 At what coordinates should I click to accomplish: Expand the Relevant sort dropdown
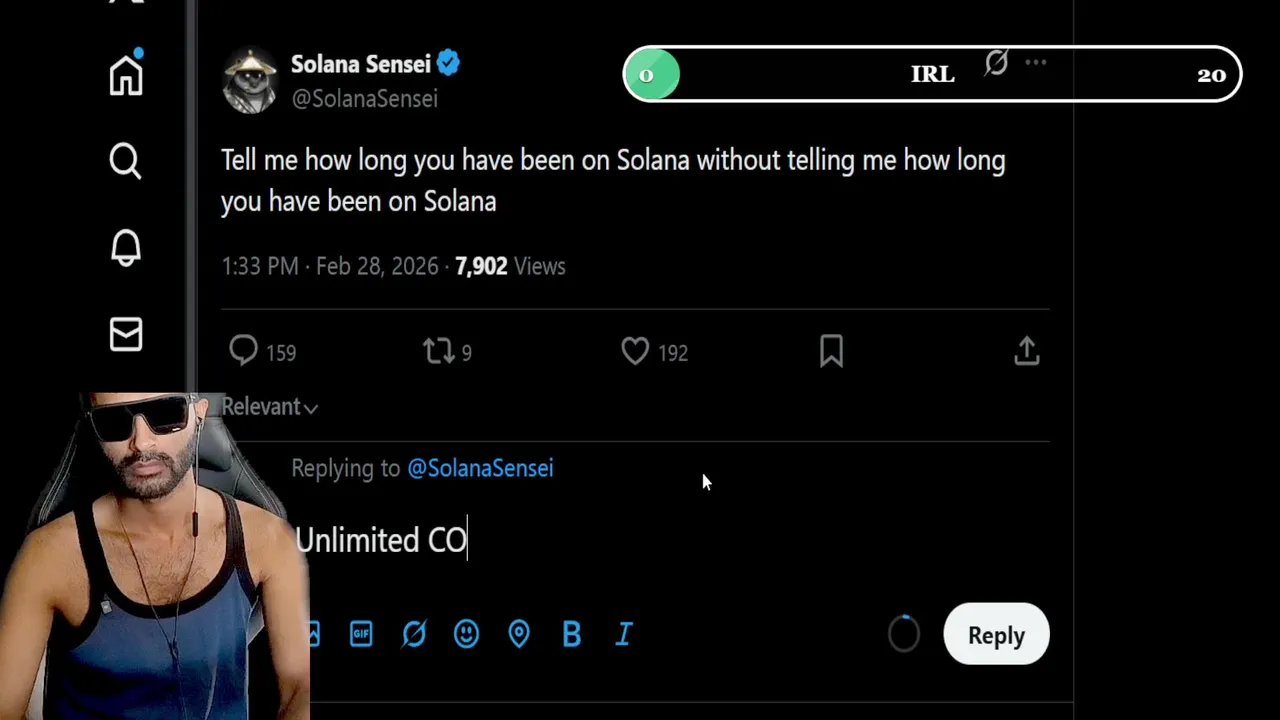click(269, 407)
